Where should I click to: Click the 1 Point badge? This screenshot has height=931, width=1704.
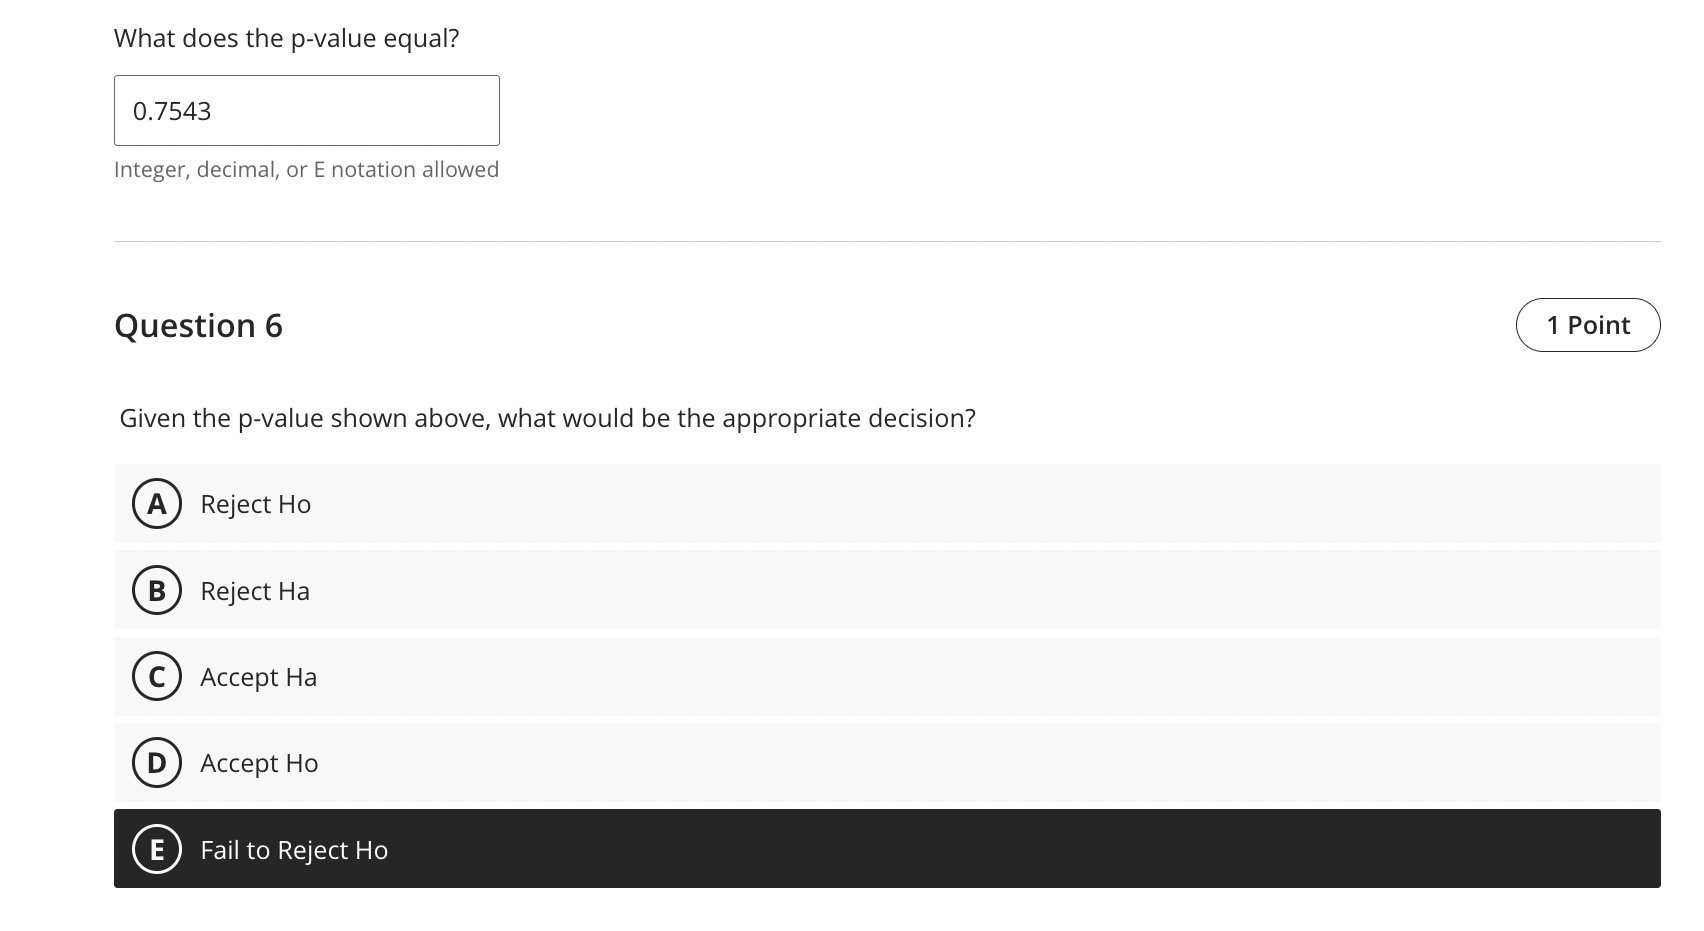point(1588,325)
